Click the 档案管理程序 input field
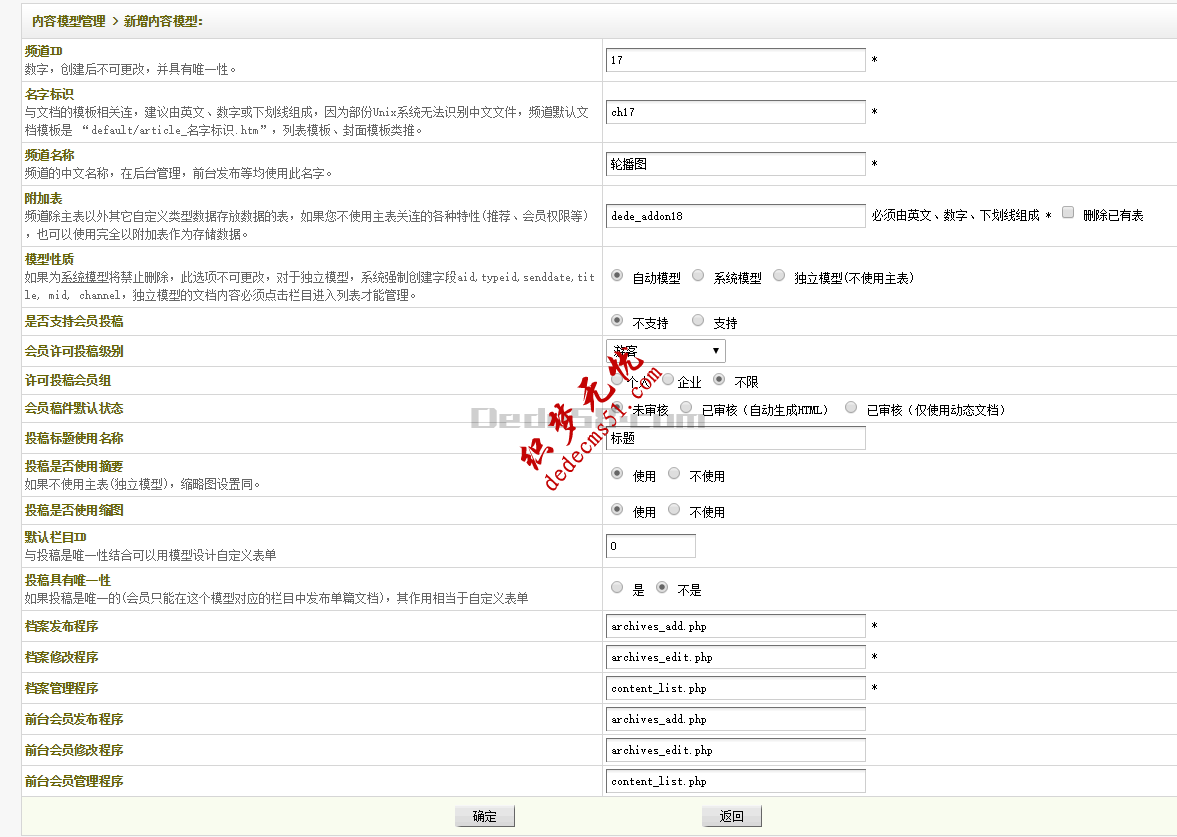This screenshot has height=837, width=1177. 735,688
